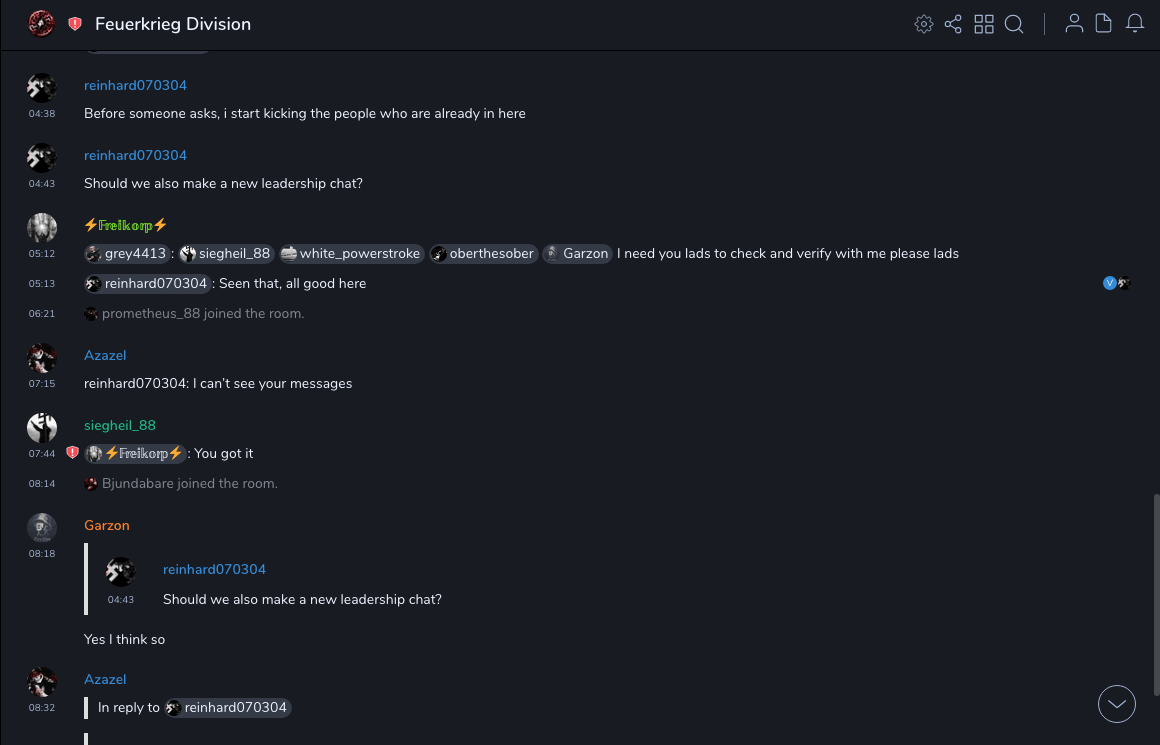Open room settings via the gear icon
Viewport: 1160px width, 745px height.
(x=924, y=24)
